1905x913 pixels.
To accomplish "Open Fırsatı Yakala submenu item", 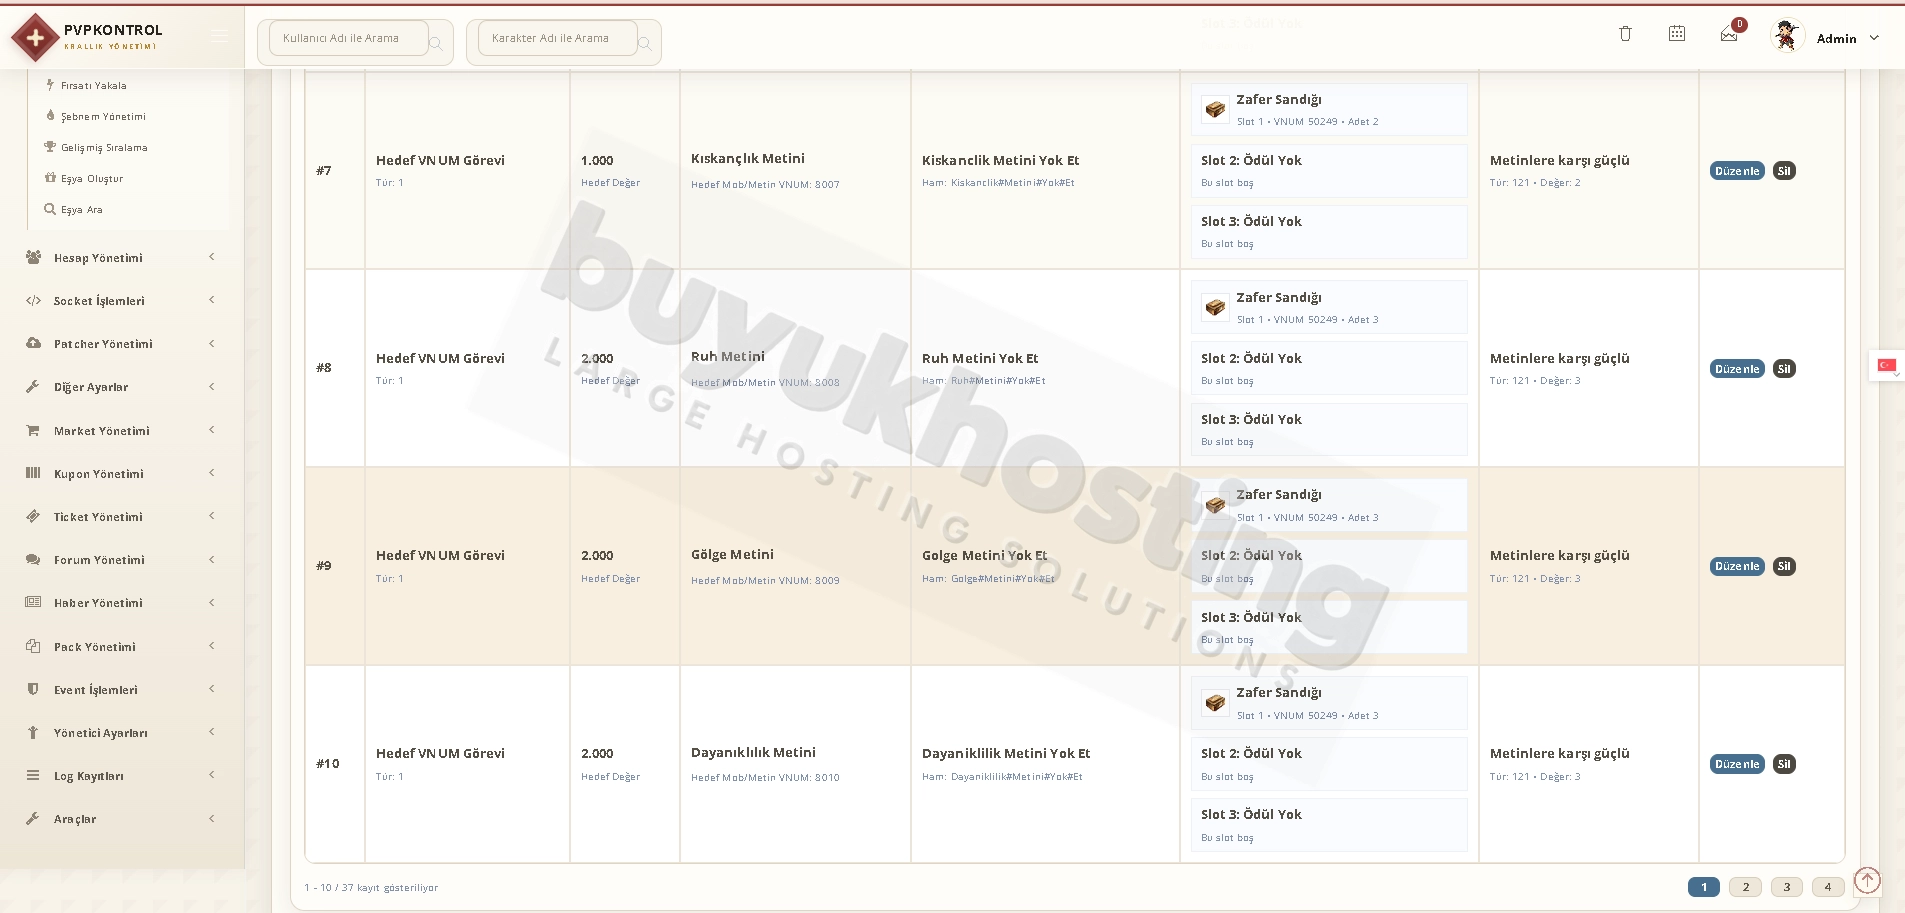I will [94, 86].
